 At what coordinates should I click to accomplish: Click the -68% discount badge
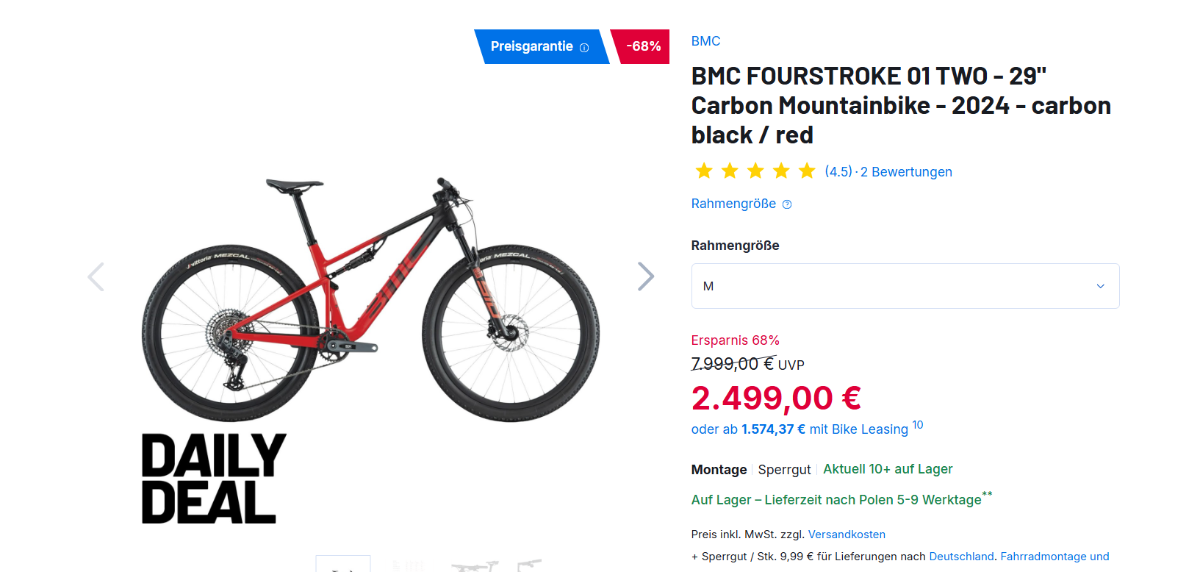click(x=643, y=46)
